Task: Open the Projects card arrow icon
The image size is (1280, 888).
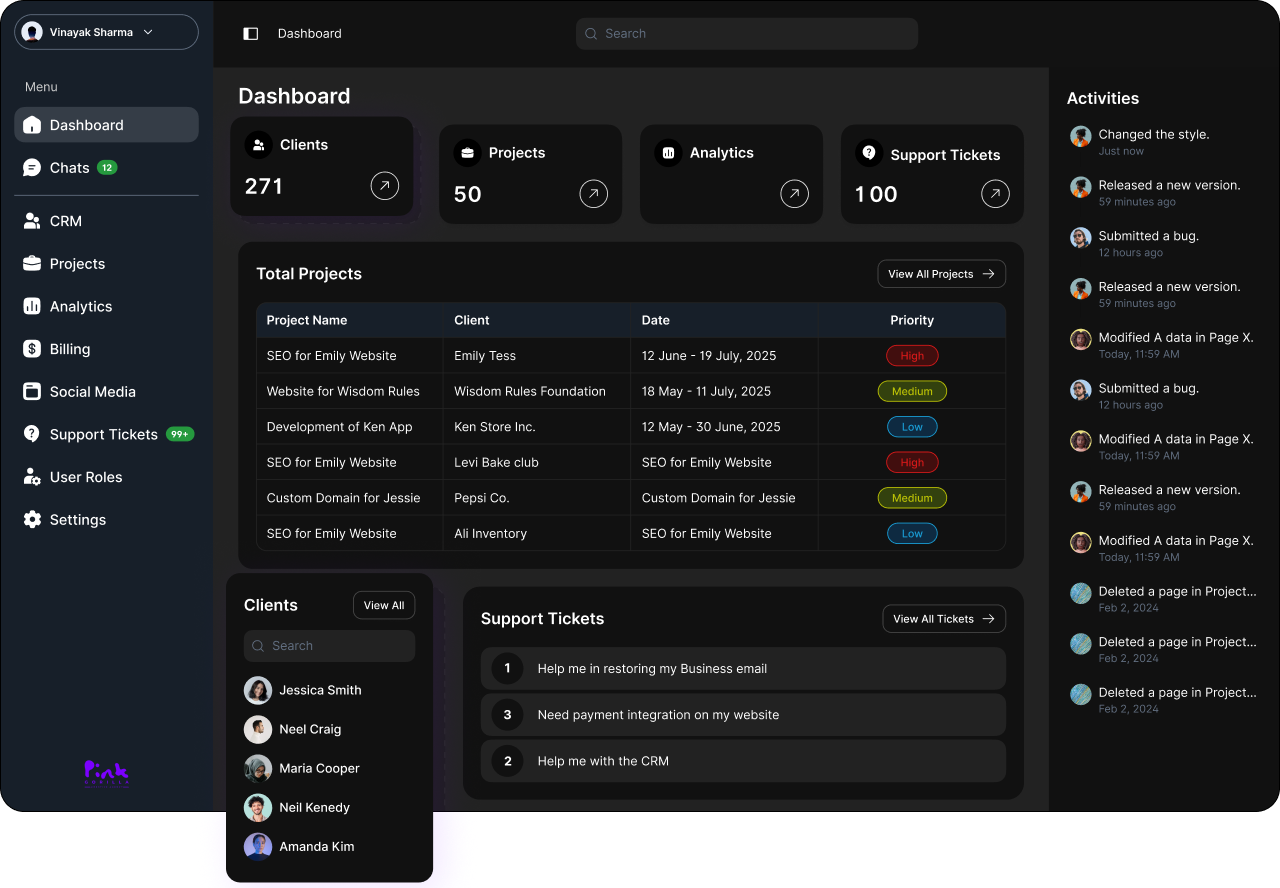Action: (x=594, y=194)
